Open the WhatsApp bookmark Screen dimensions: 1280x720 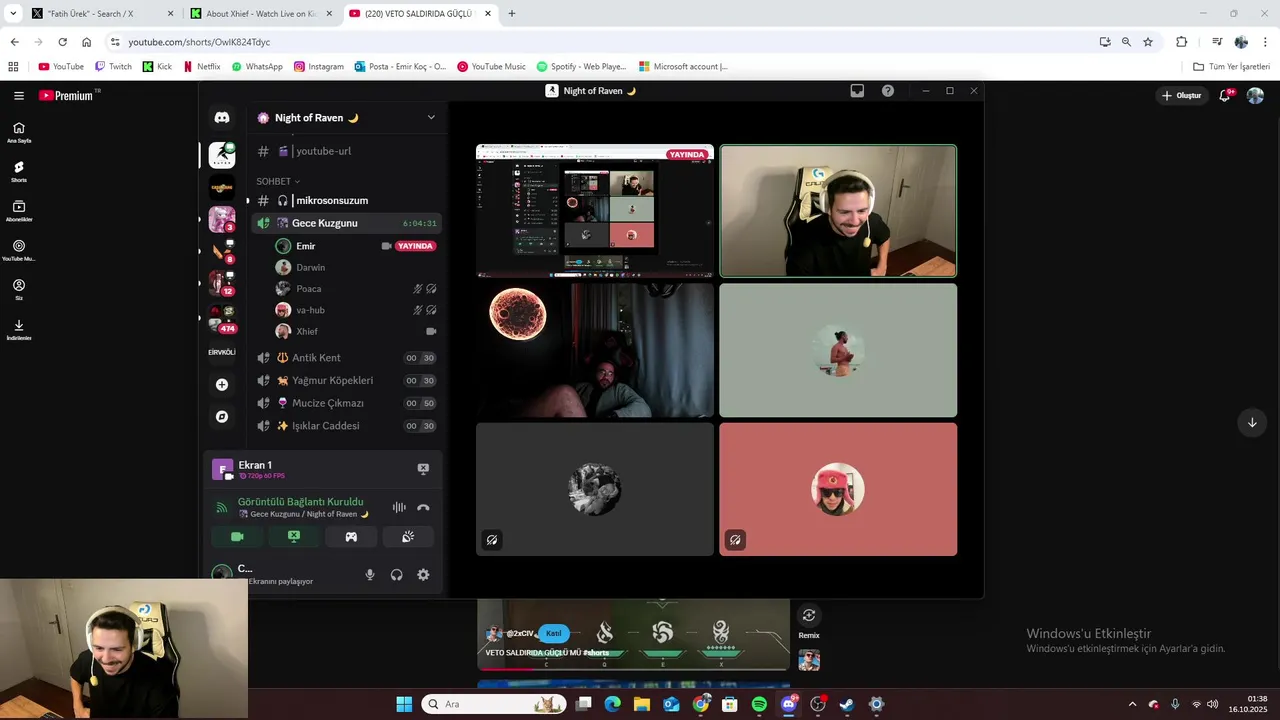point(257,66)
